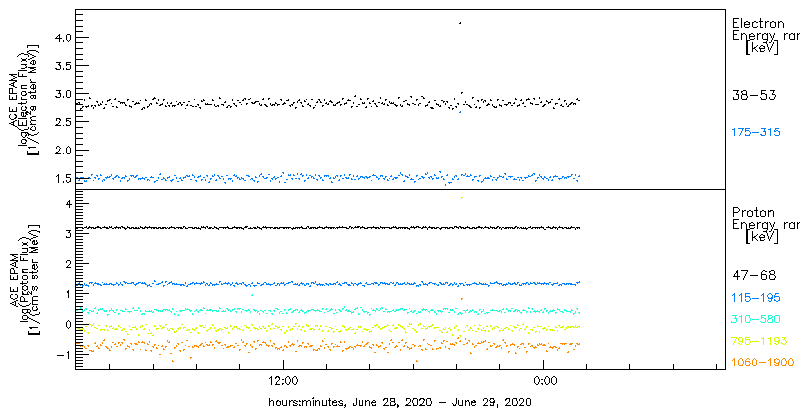Screen dimensions: 800x410
Task: Click the cyan 310-580 proton label
Action: coord(756,319)
